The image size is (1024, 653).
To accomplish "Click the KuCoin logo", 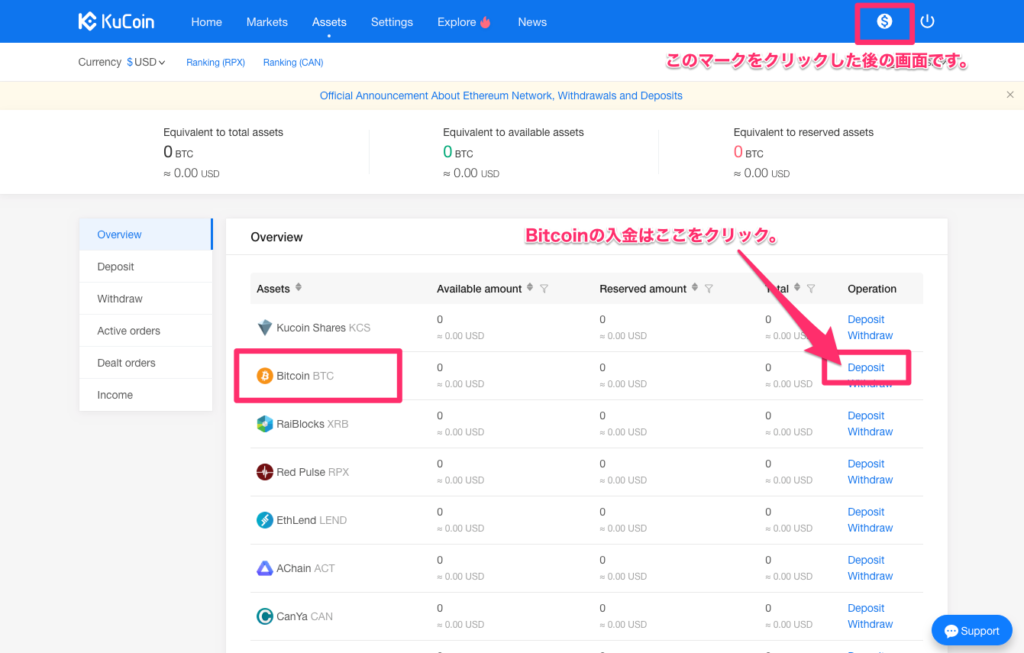I will pyautogui.click(x=116, y=22).
